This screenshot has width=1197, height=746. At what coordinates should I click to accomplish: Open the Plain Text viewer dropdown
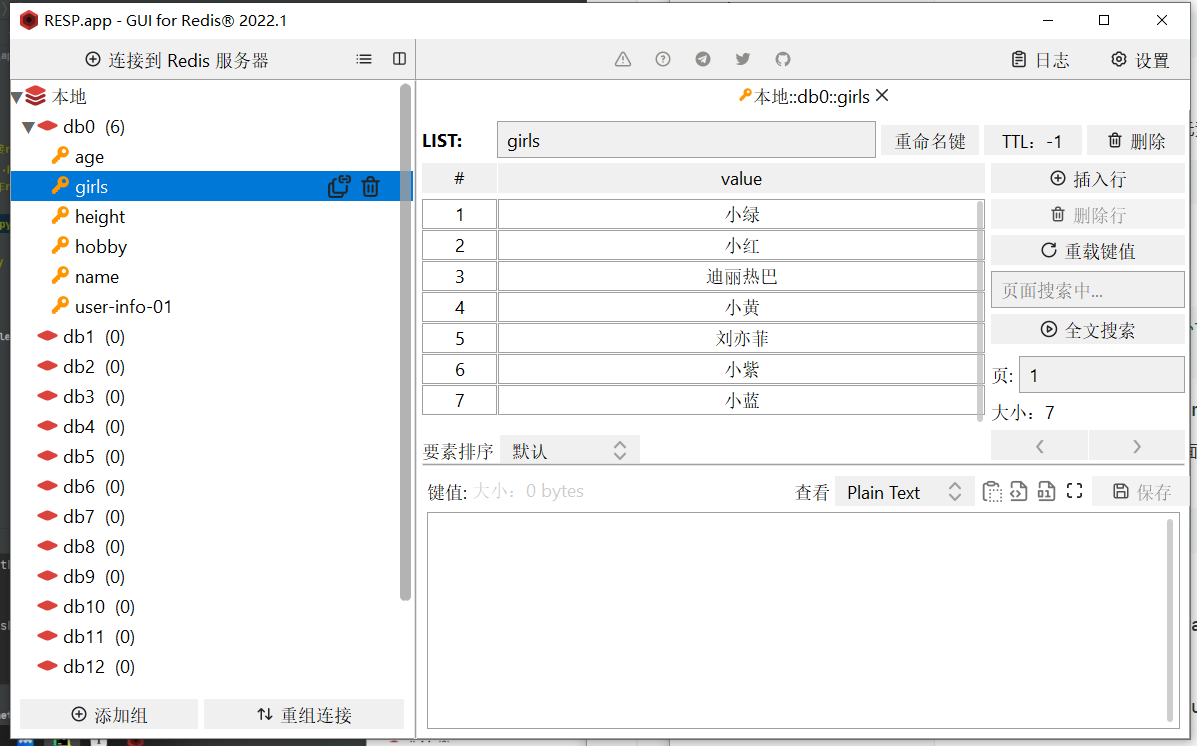point(905,492)
